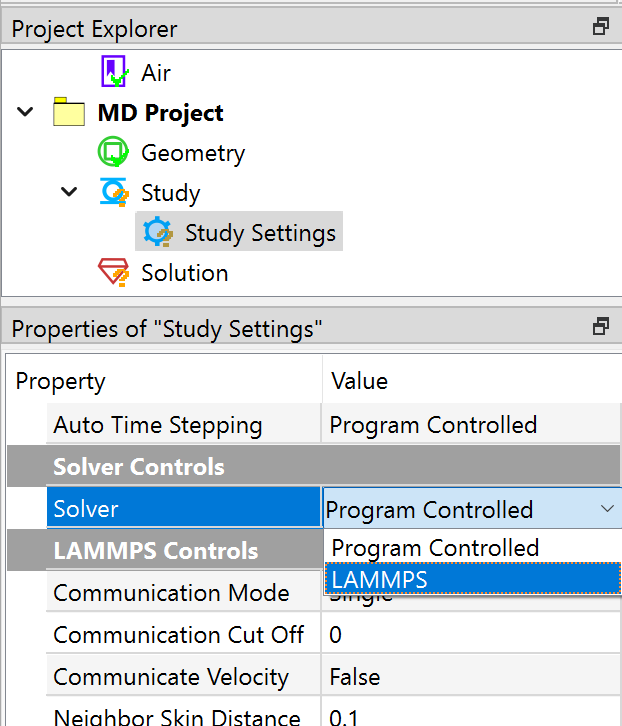Click the Air item icon

pyautogui.click(x=115, y=73)
